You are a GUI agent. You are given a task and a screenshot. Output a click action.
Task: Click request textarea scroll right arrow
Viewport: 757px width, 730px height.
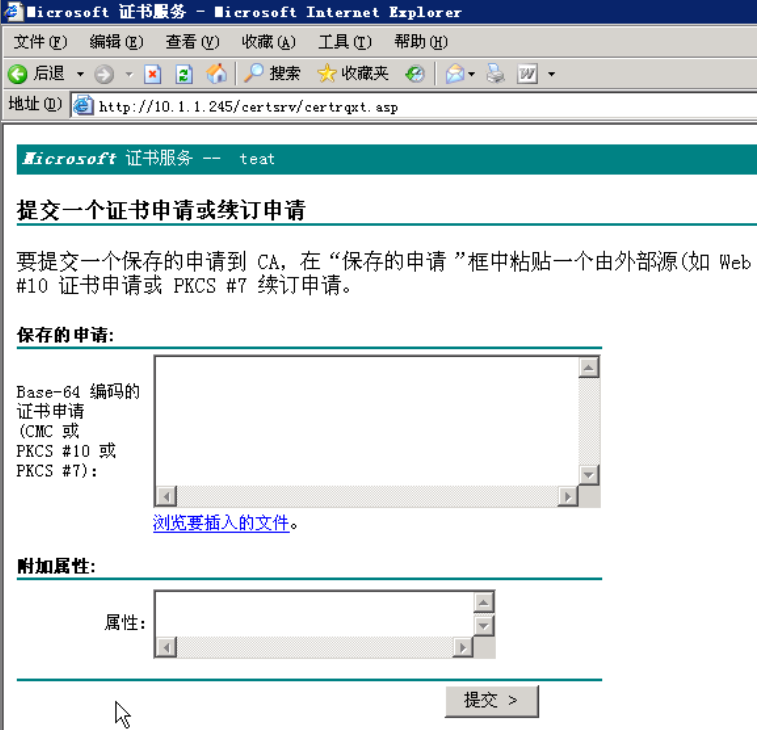click(568, 496)
